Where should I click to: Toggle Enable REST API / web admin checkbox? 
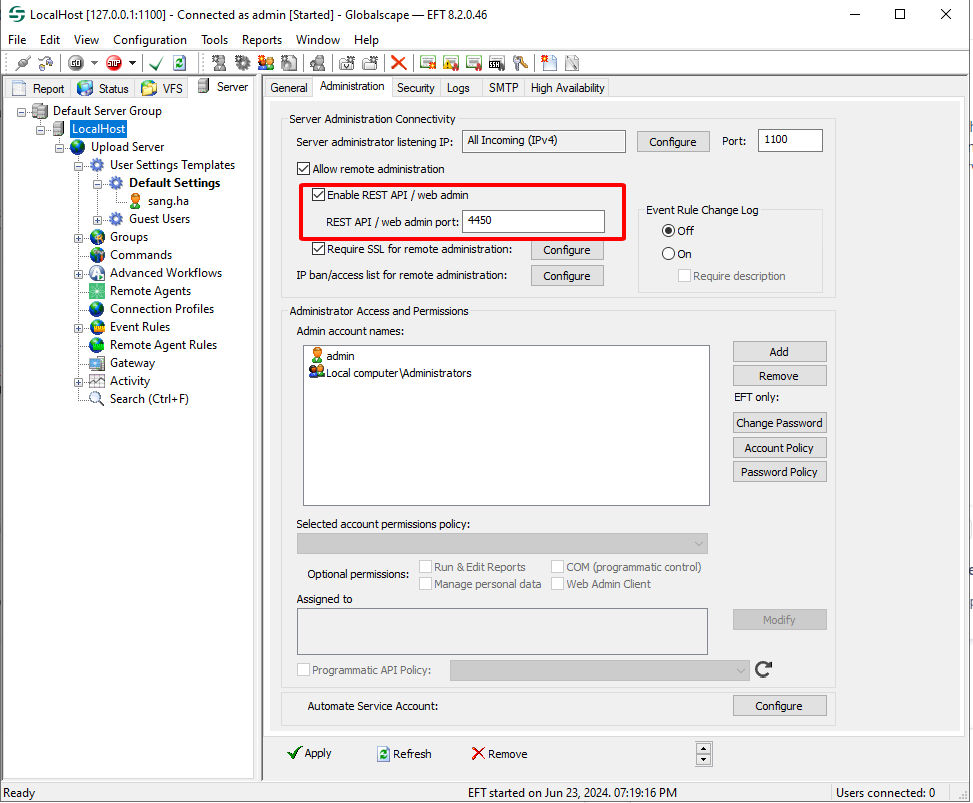(318, 195)
